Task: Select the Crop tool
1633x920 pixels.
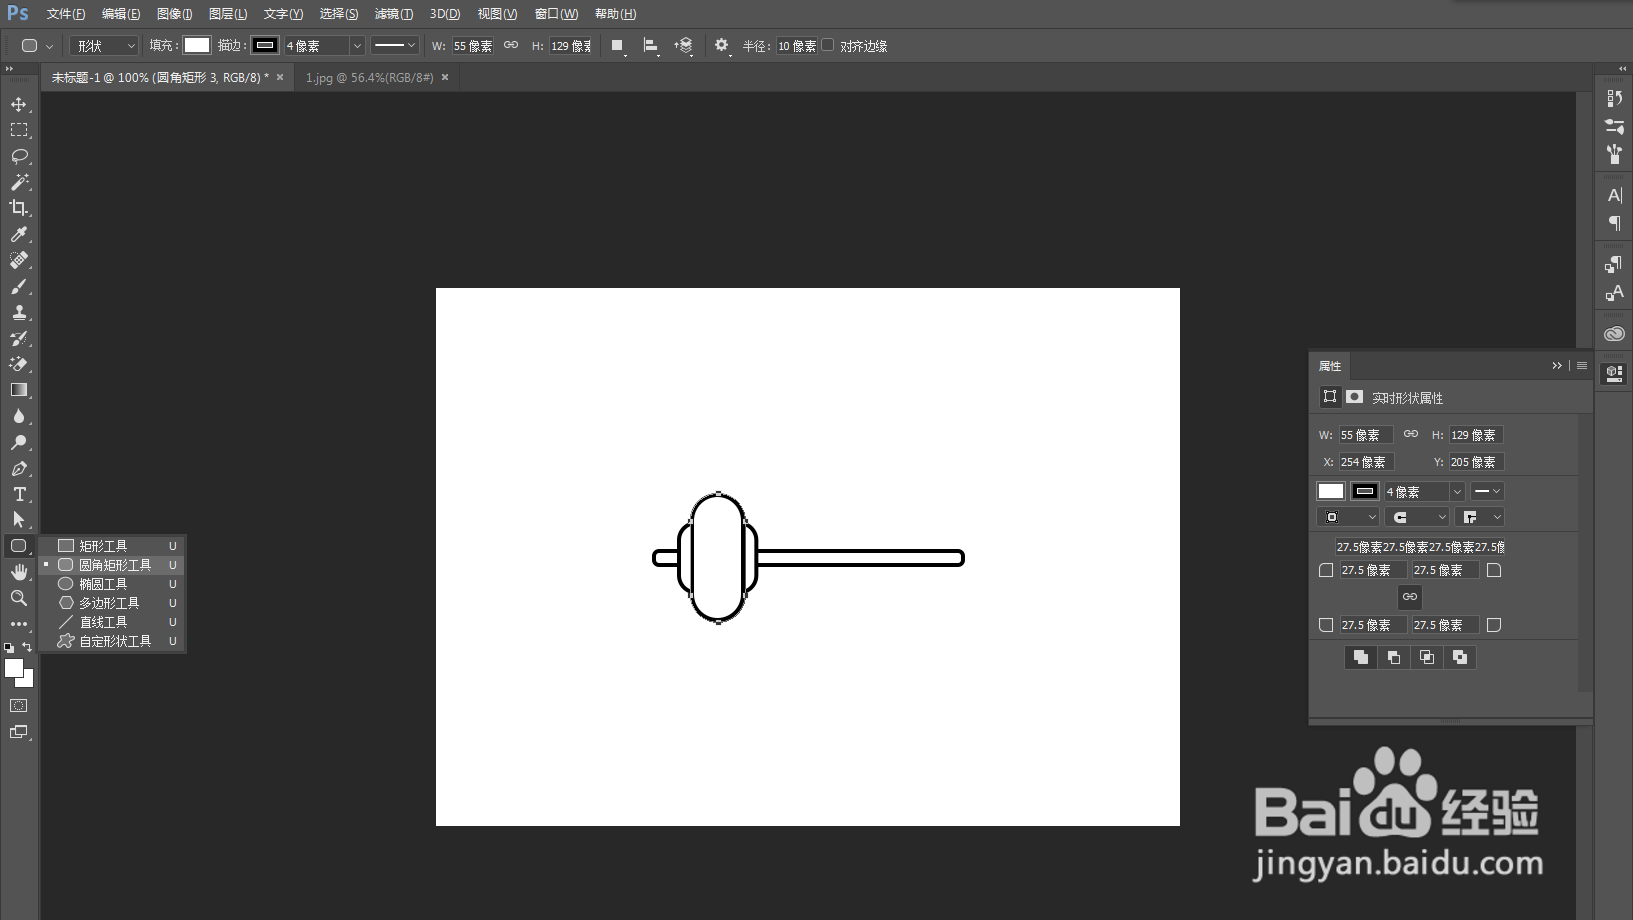Action: click(x=19, y=208)
